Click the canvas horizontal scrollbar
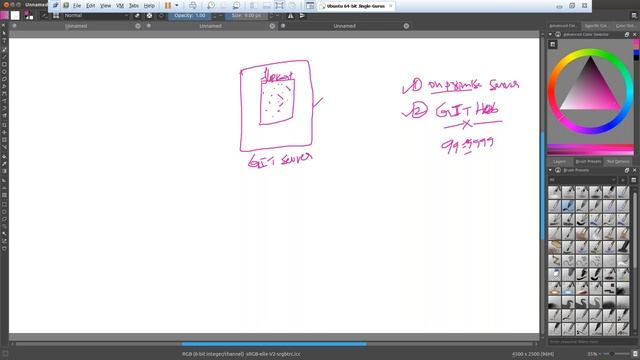This screenshot has height=360, width=640. point(274,344)
